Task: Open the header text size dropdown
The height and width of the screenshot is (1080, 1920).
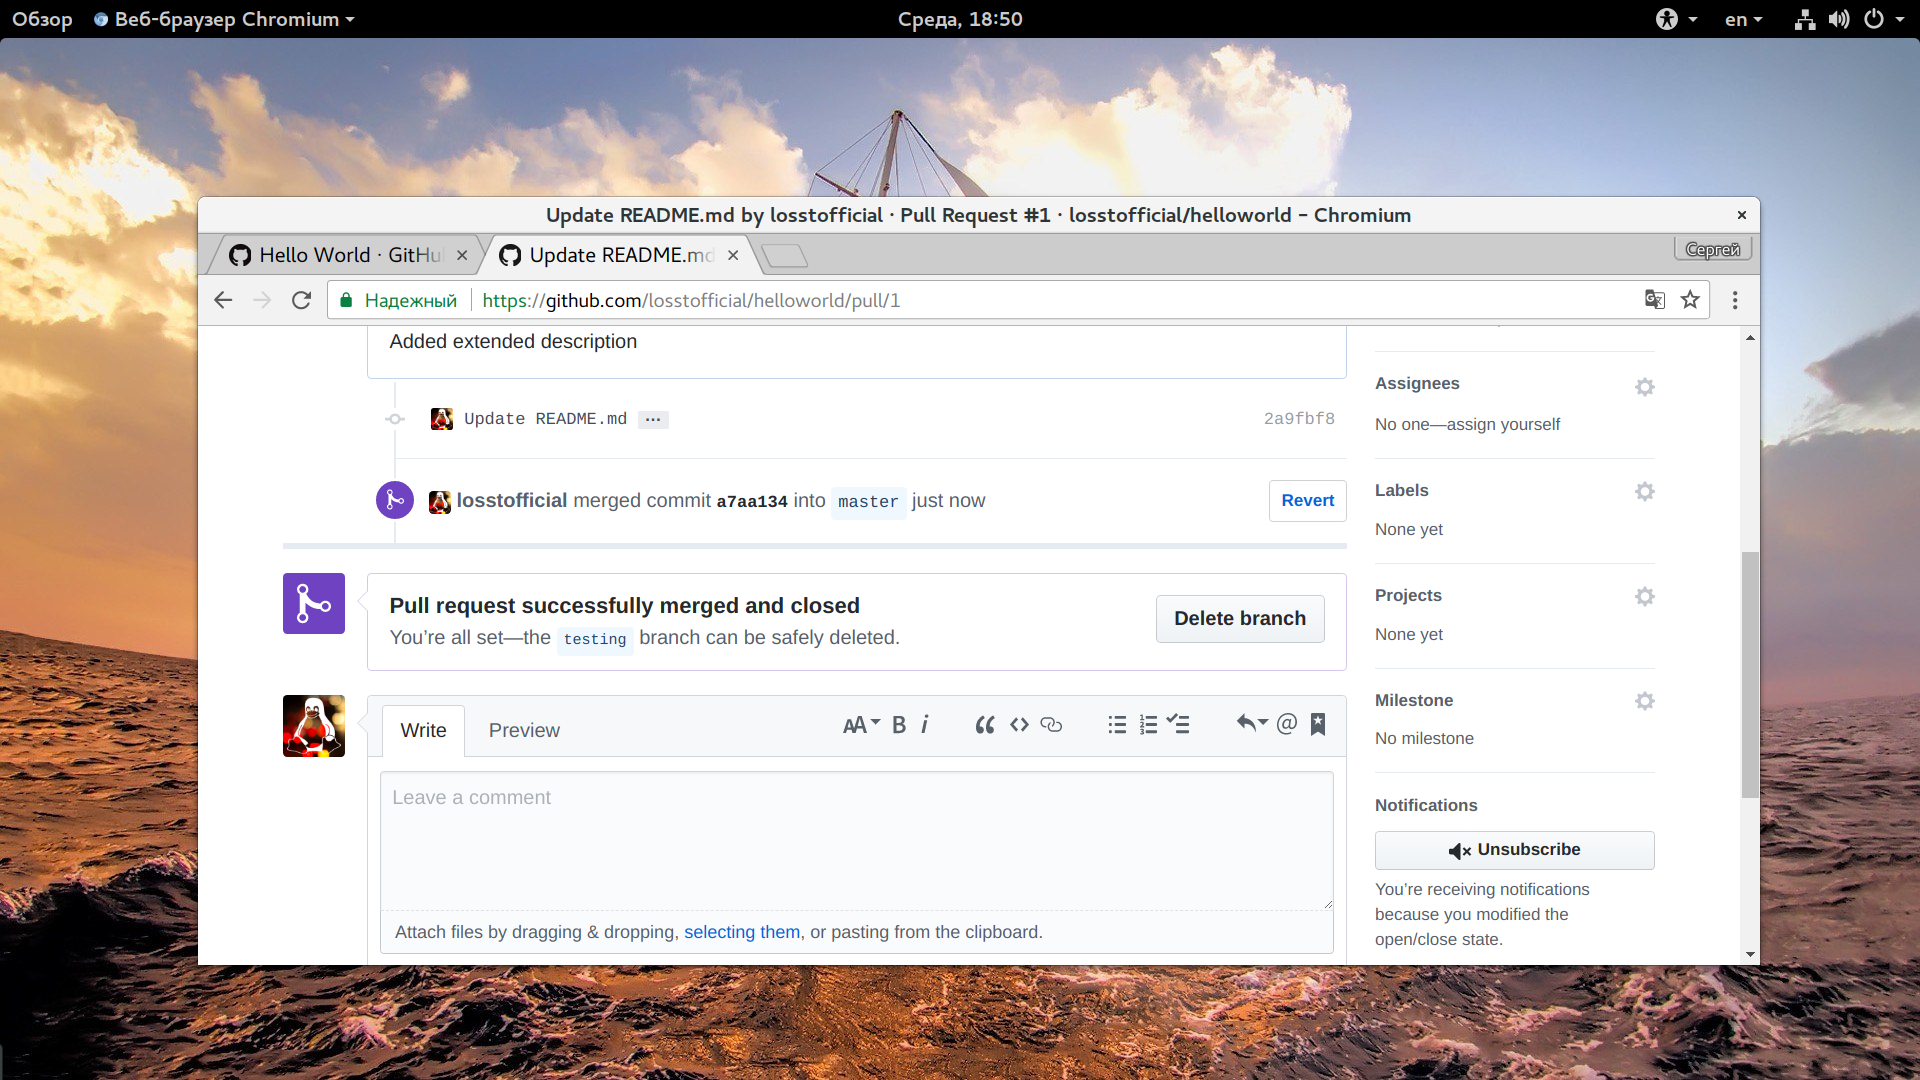Action: point(861,725)
